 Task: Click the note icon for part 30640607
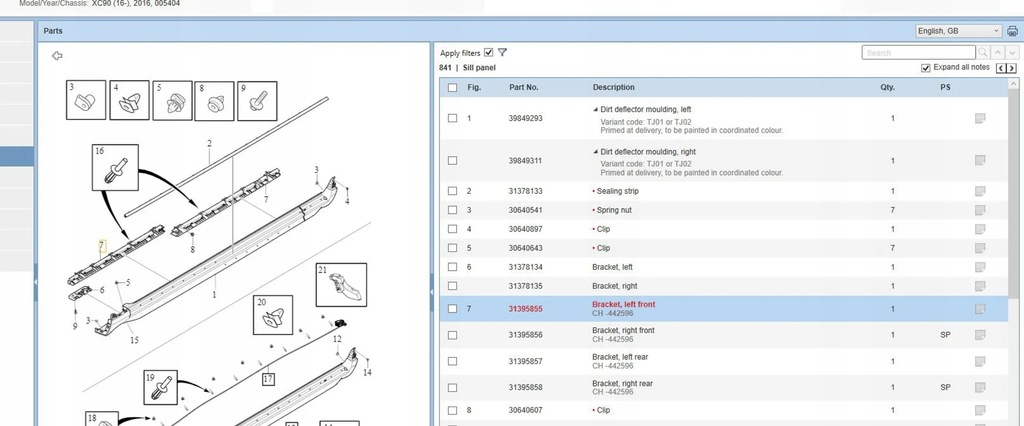980,410
